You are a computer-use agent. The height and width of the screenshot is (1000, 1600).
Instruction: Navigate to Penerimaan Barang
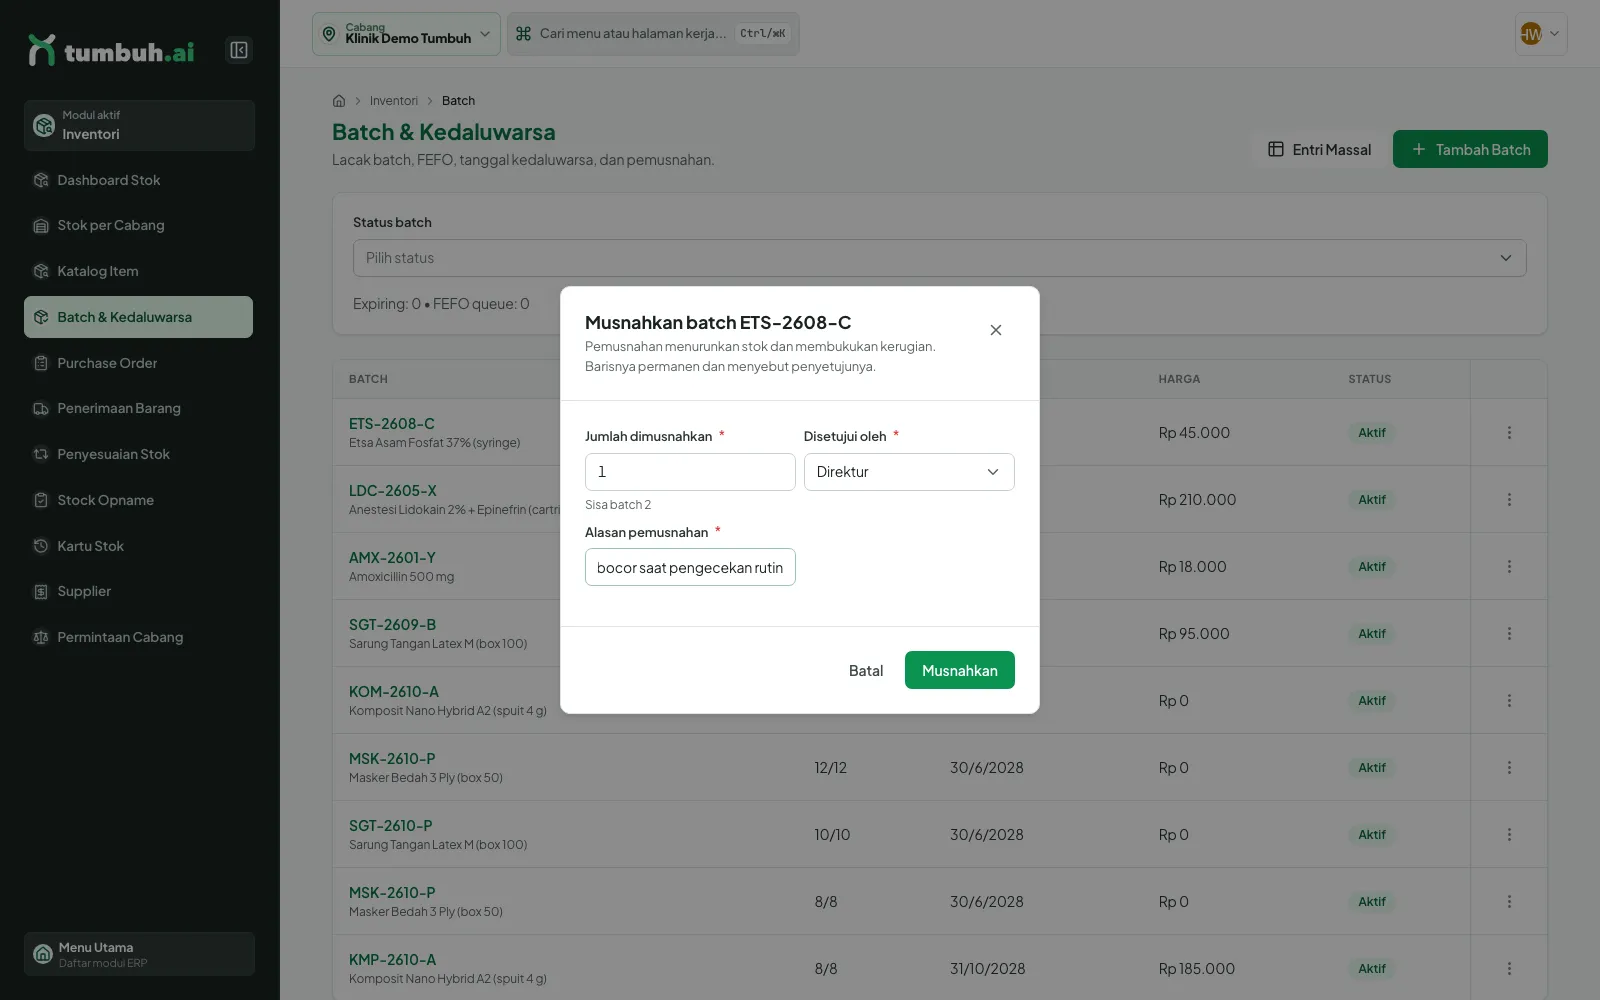click(138, 408)
